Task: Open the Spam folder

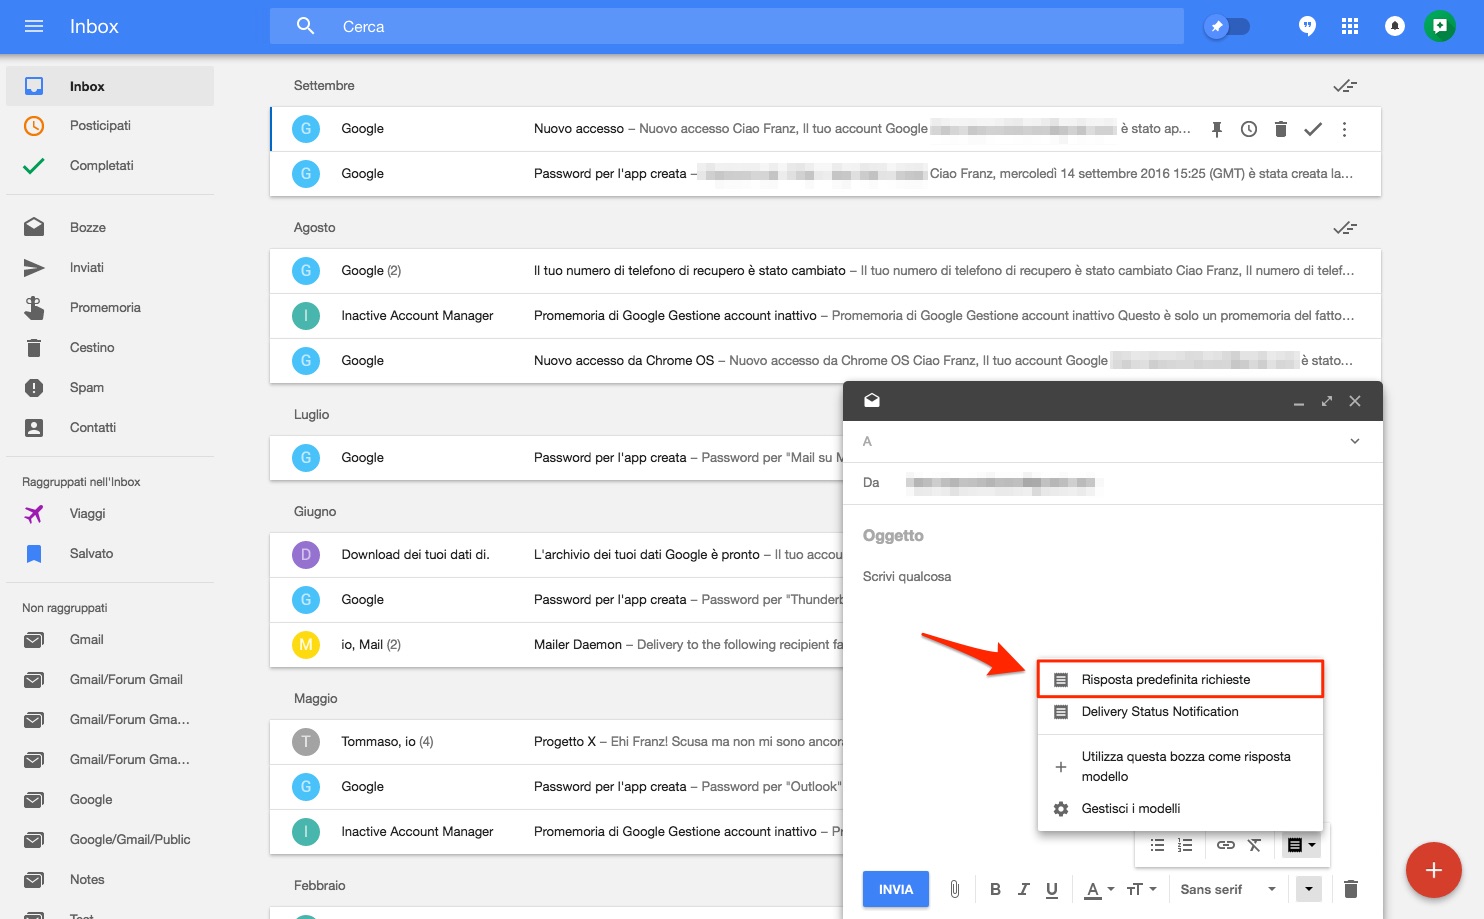Action: pos(110,387)
